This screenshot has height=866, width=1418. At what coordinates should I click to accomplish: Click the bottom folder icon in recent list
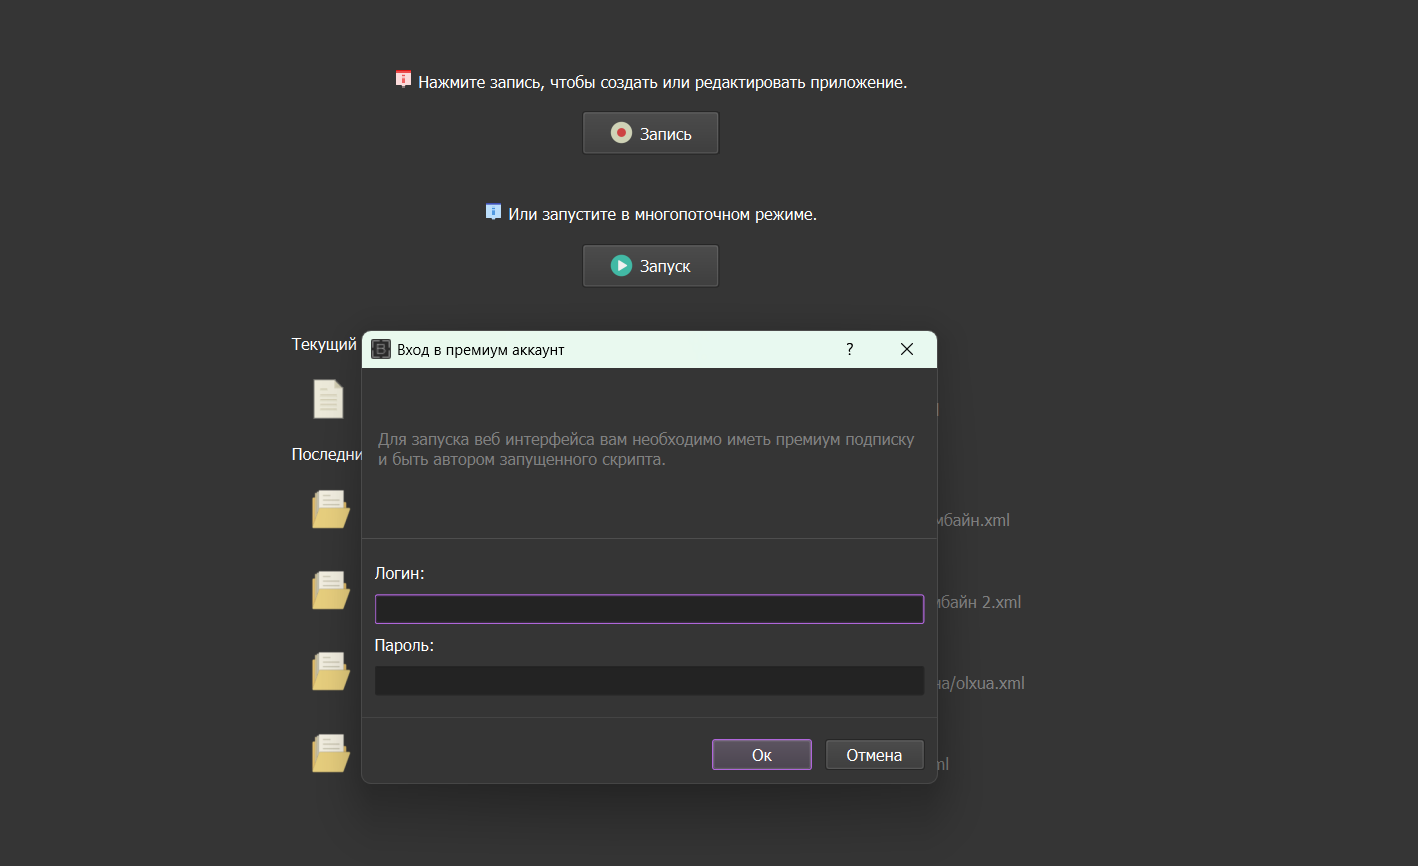click(330, 752)
